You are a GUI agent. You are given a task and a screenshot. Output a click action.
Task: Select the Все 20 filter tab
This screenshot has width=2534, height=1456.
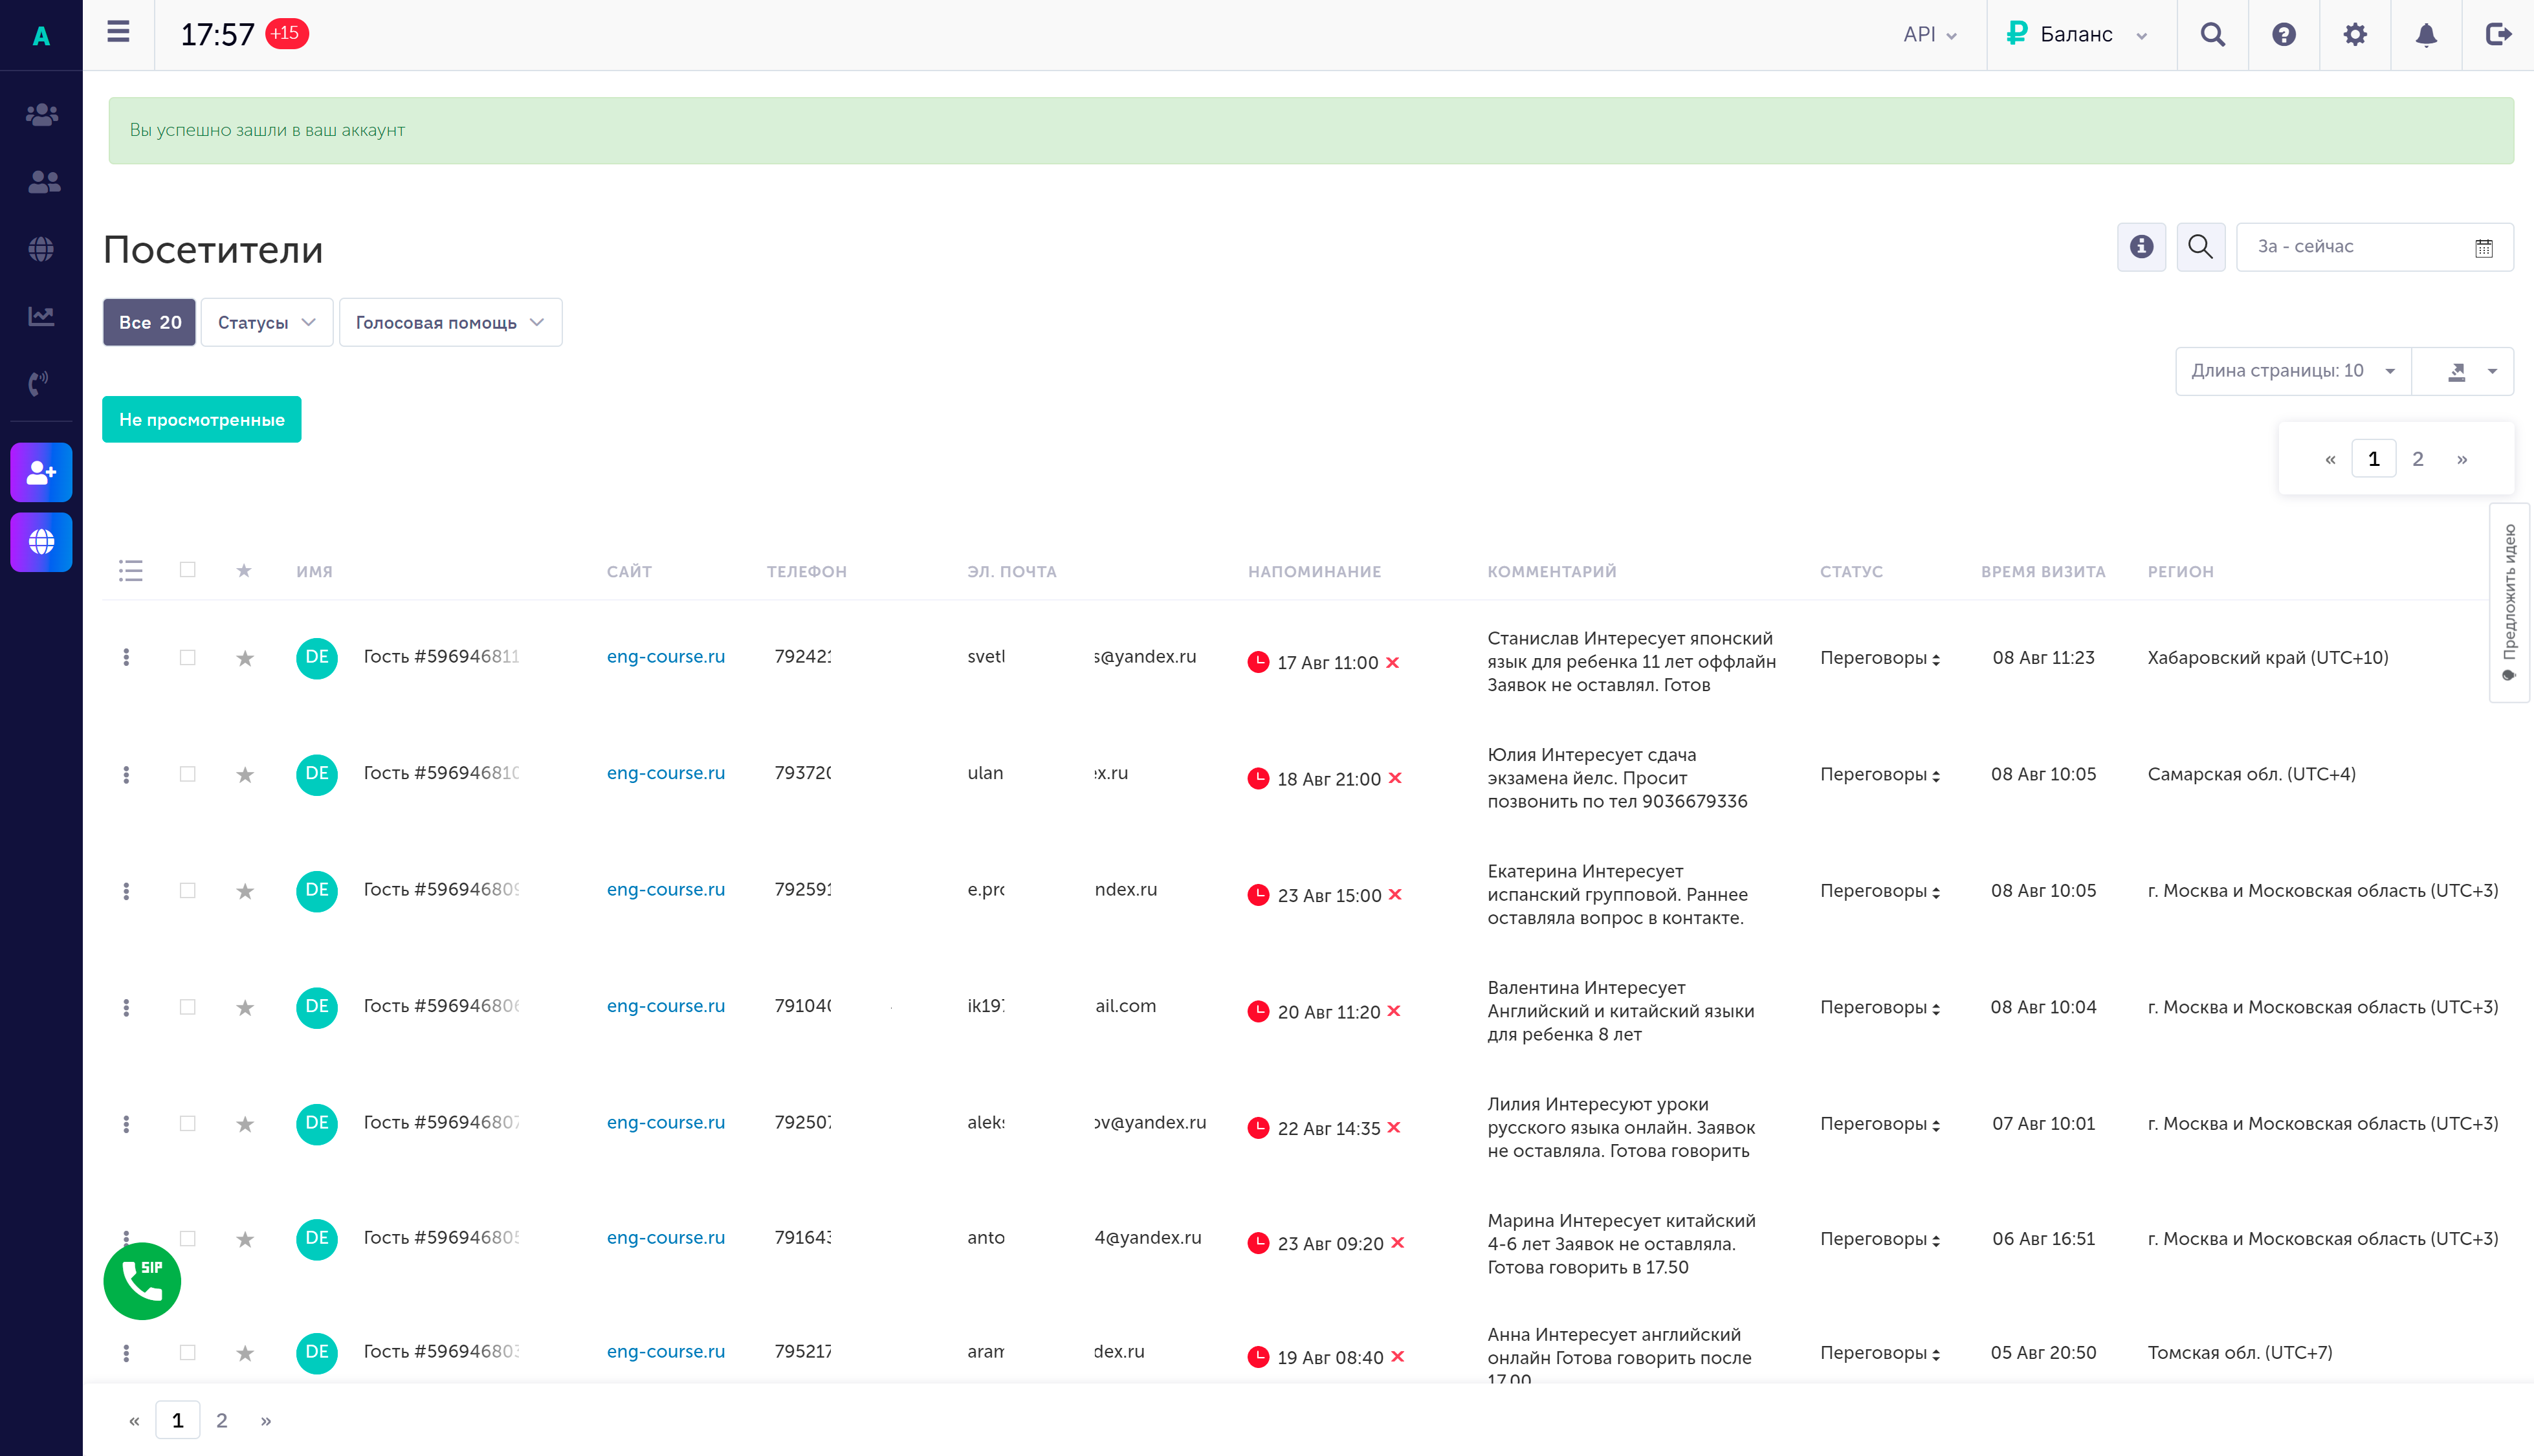(x=149, y=323)
